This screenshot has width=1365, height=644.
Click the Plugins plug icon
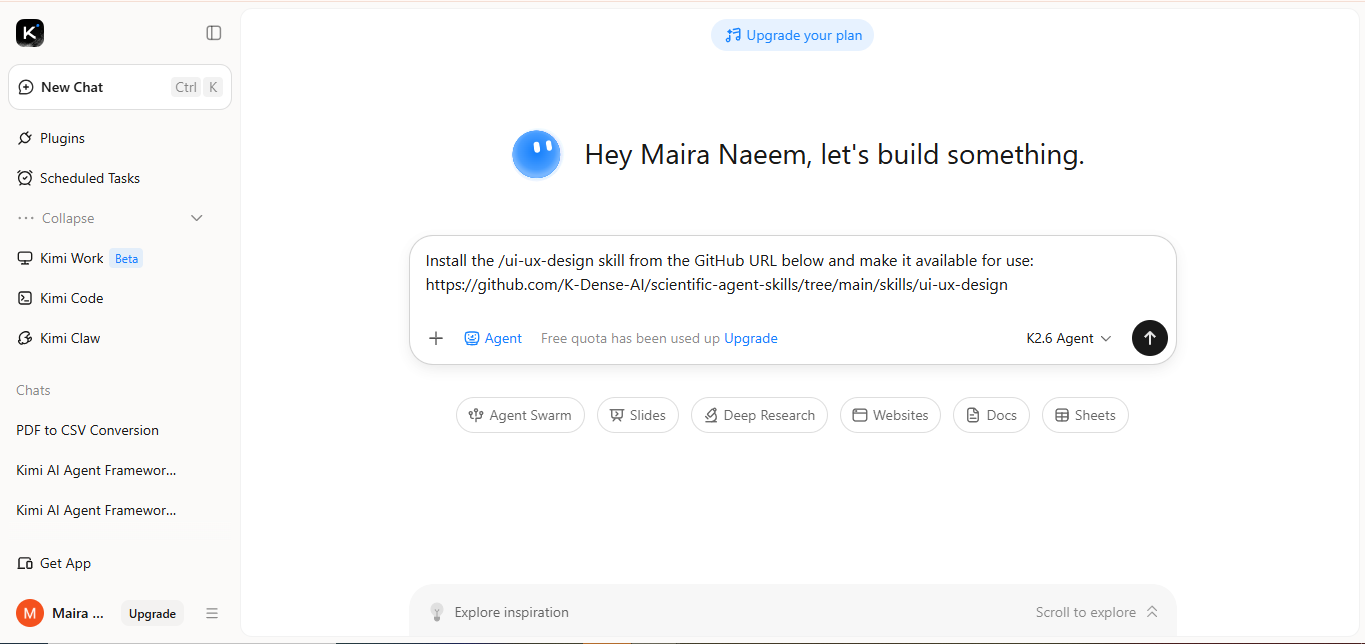pos(25,138)
